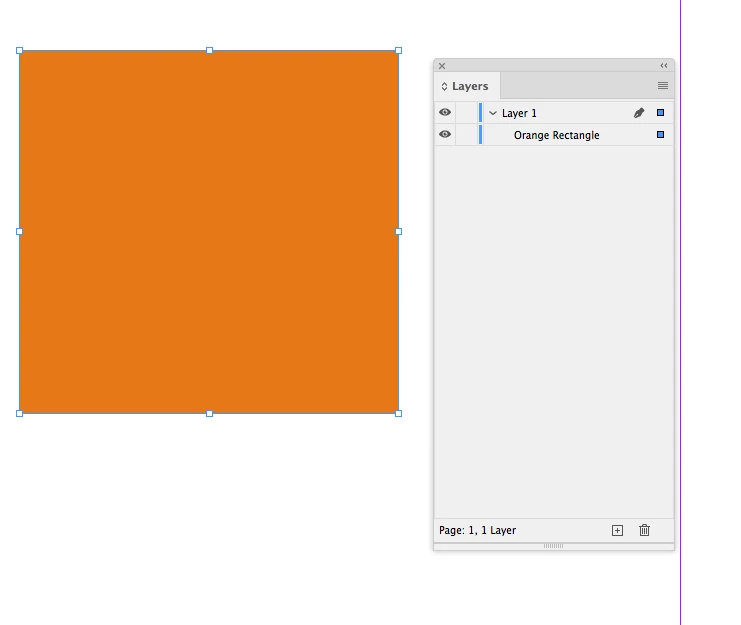Click the bottom-left selection handle of the rectangle
741x625 pixels.
click(x=19, y=413)
